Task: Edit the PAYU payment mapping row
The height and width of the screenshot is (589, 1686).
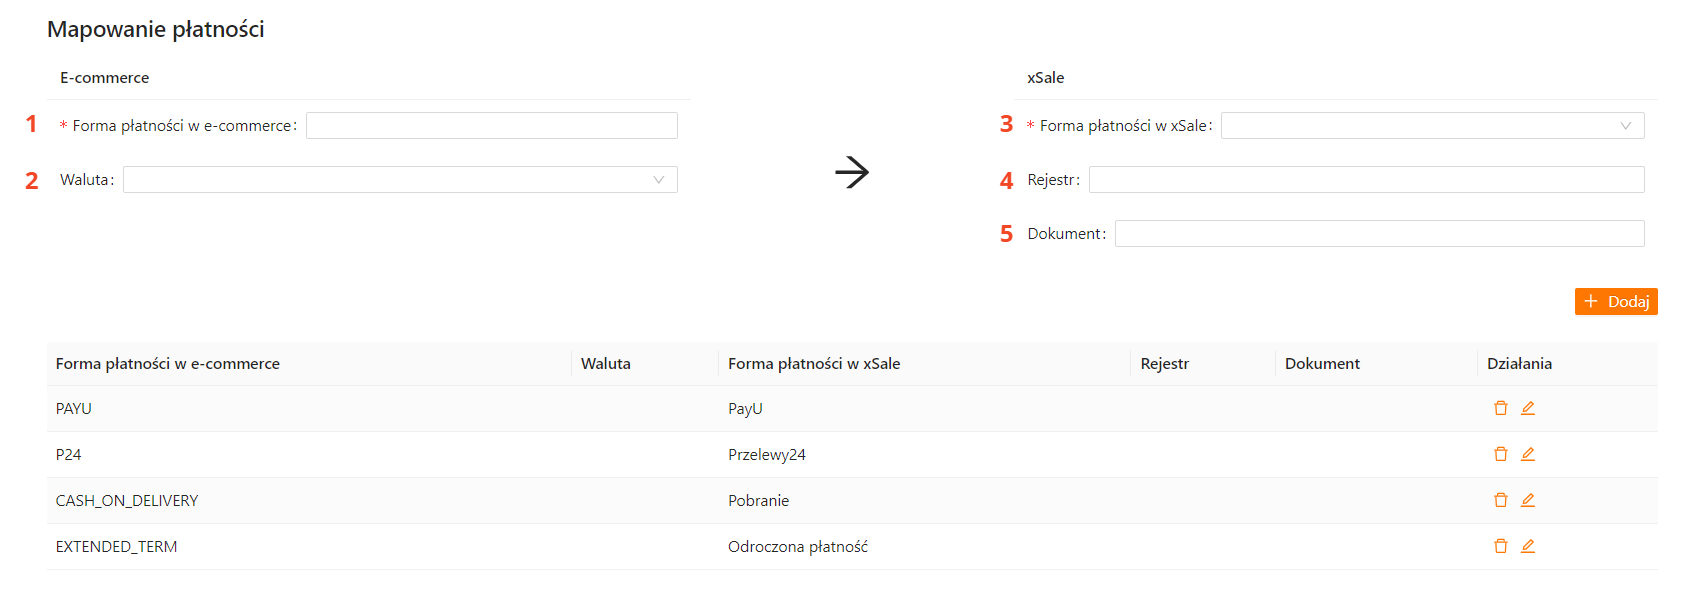Action: click(1528, 408)
